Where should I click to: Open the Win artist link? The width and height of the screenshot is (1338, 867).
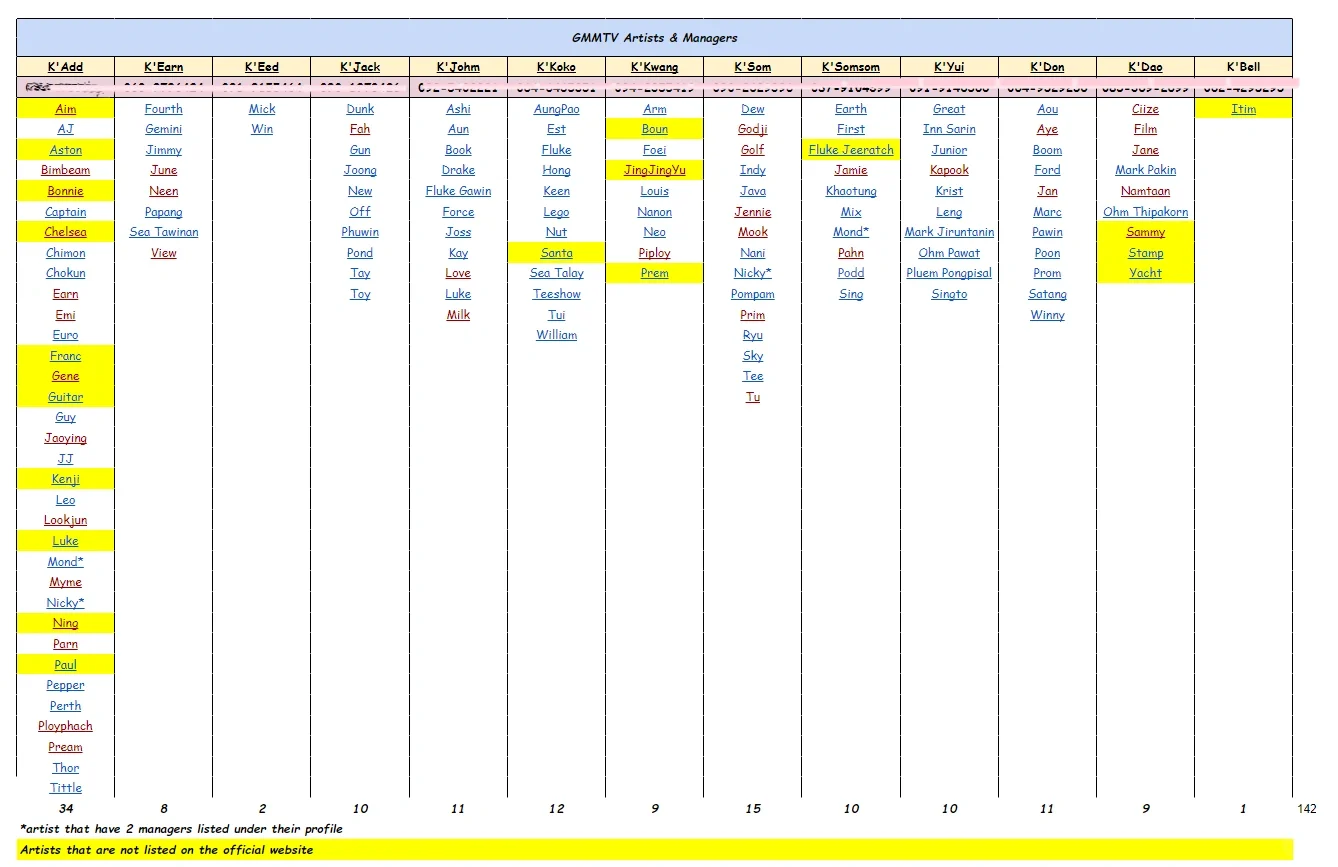262,129
